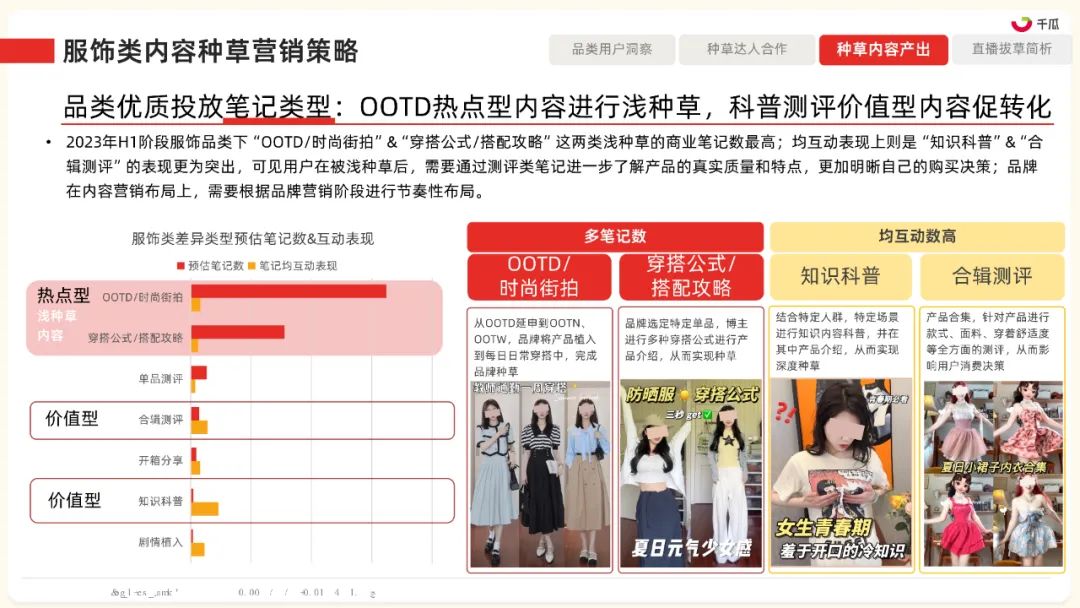1080x608 pixels.
Task: Click the 穿搭公式/搭配攻略 red label
Action: point(691,277)
